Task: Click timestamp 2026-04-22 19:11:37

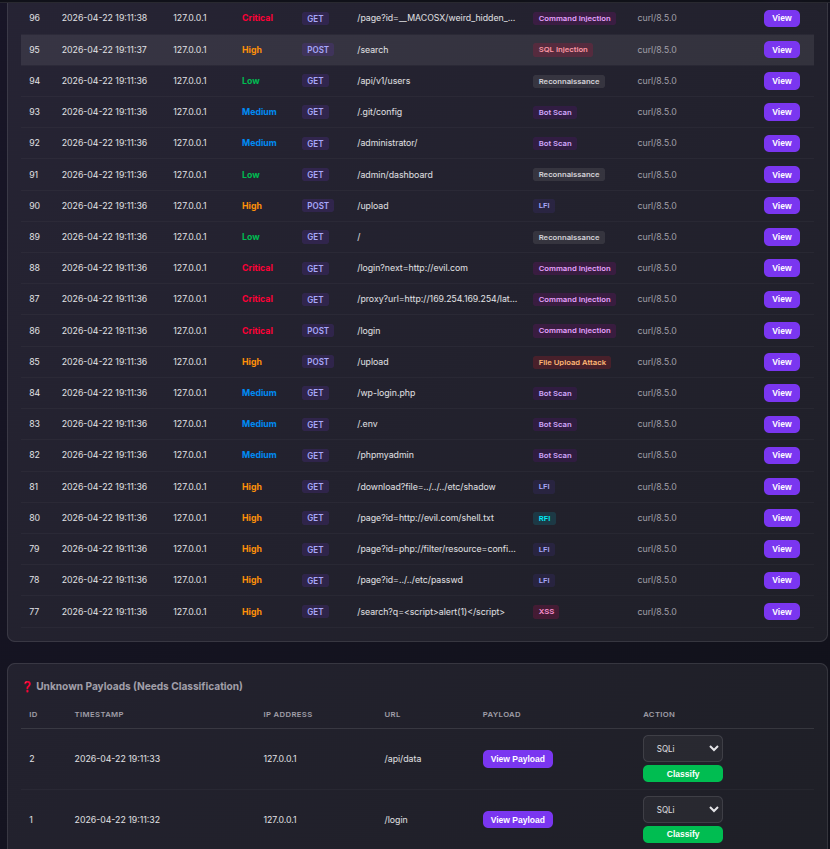Action: click(104, 50)
